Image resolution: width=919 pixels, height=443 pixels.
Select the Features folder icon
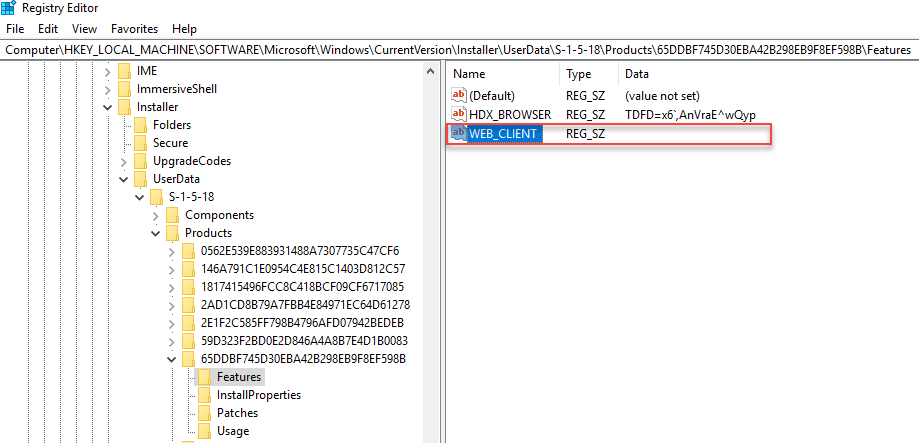tap(204, 376)
